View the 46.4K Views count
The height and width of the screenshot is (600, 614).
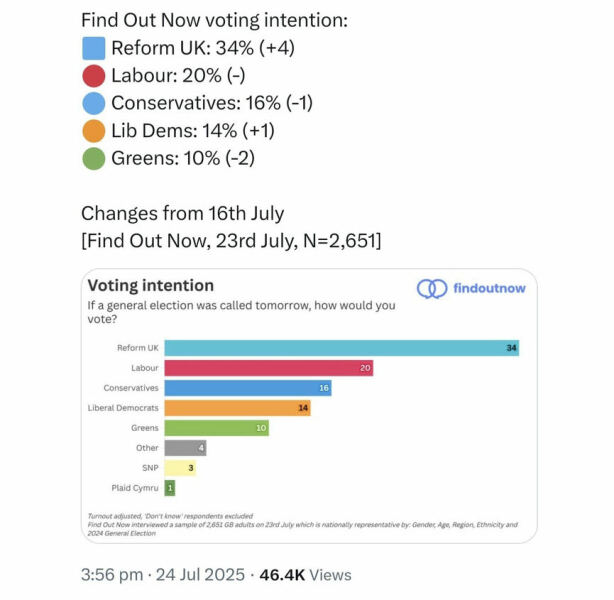point(305,575)
